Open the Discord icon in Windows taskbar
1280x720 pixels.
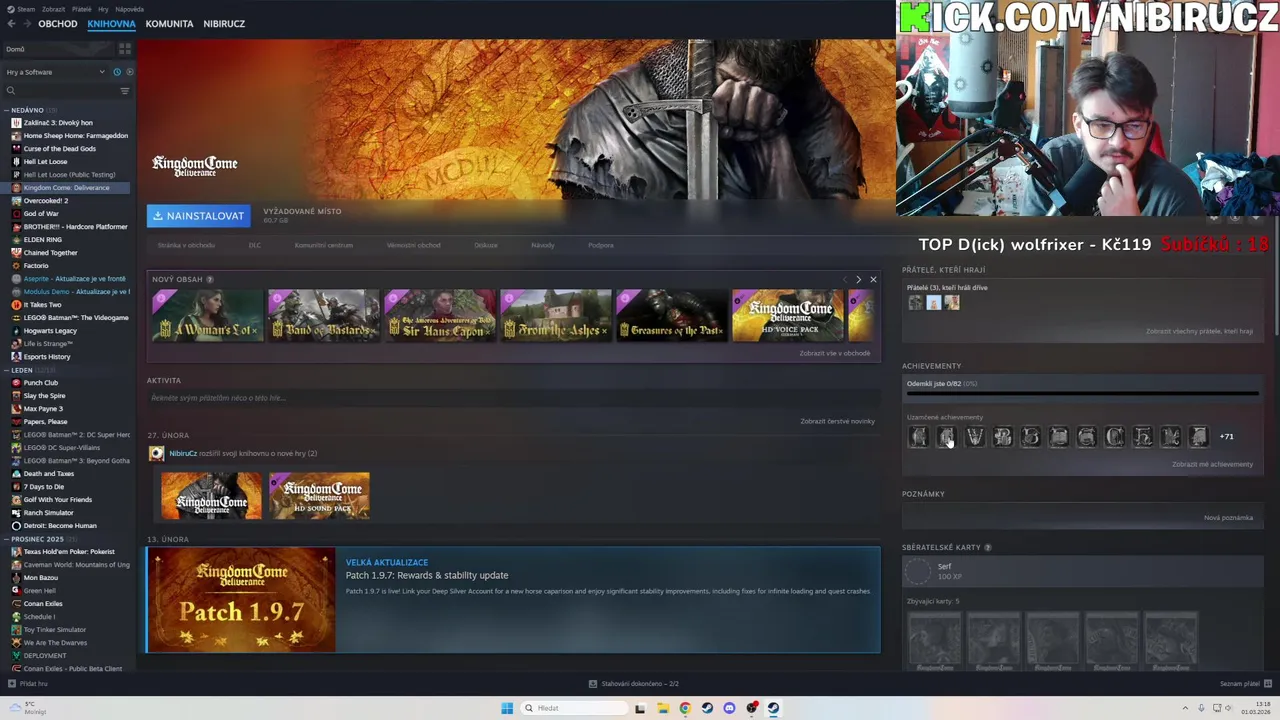tap(729, 708)
